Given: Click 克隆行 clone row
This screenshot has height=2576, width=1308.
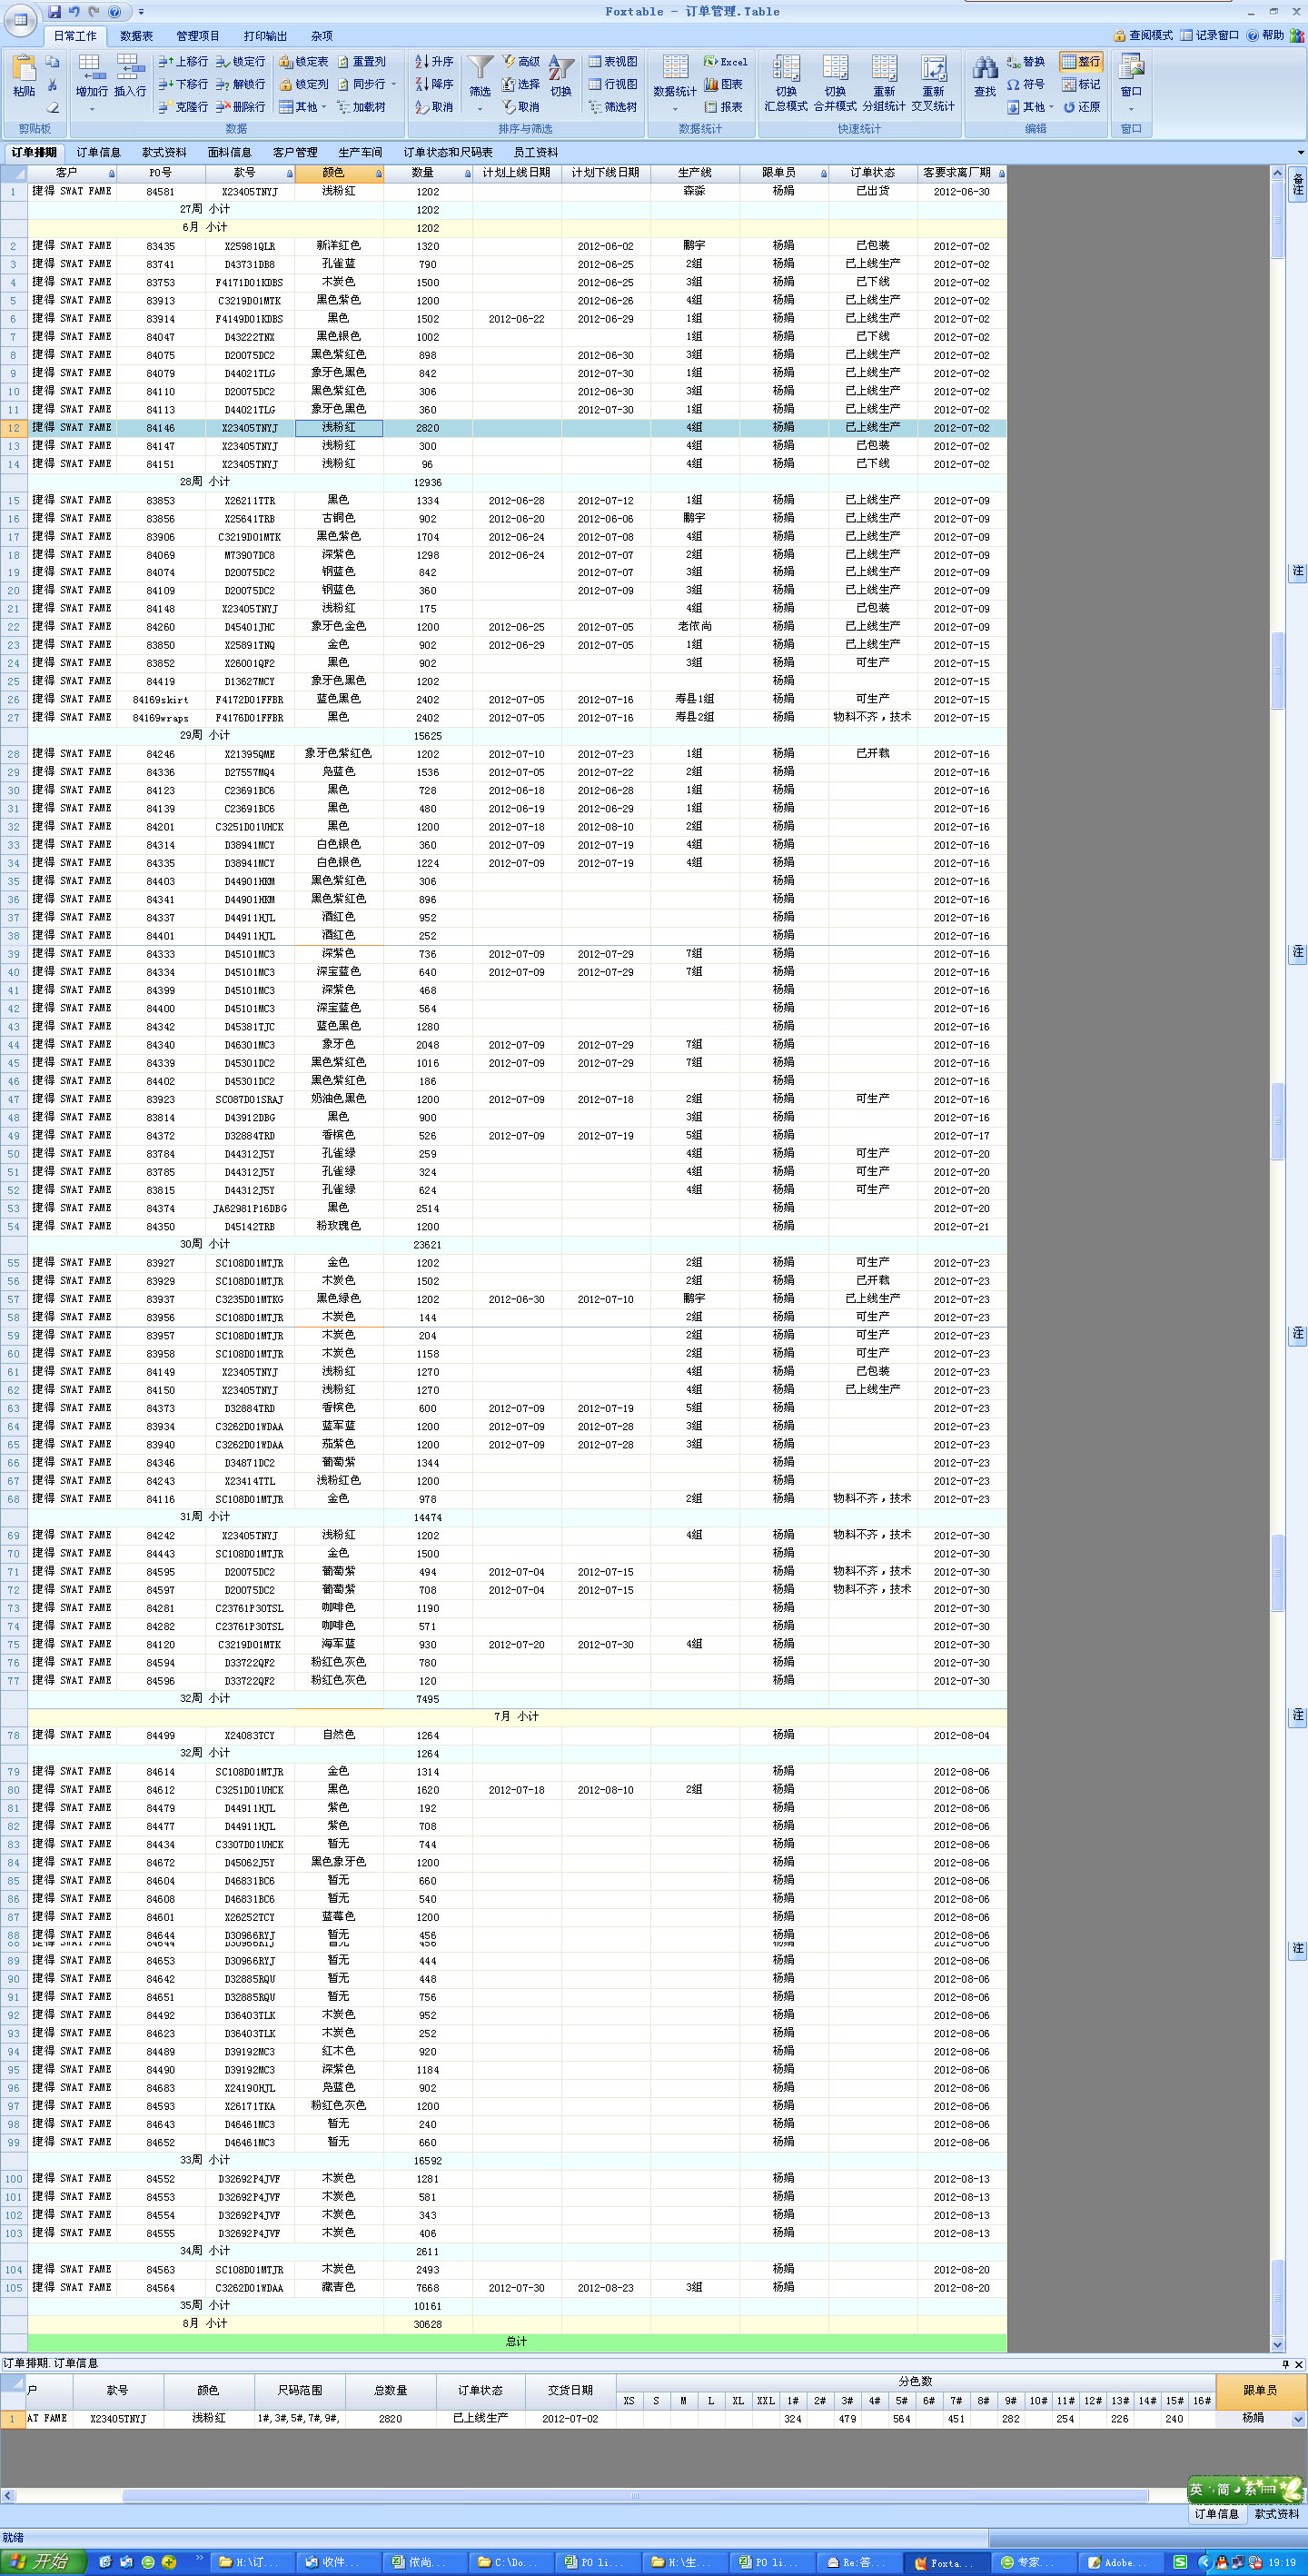Looking at the screenshot, I should click(183, 106).
